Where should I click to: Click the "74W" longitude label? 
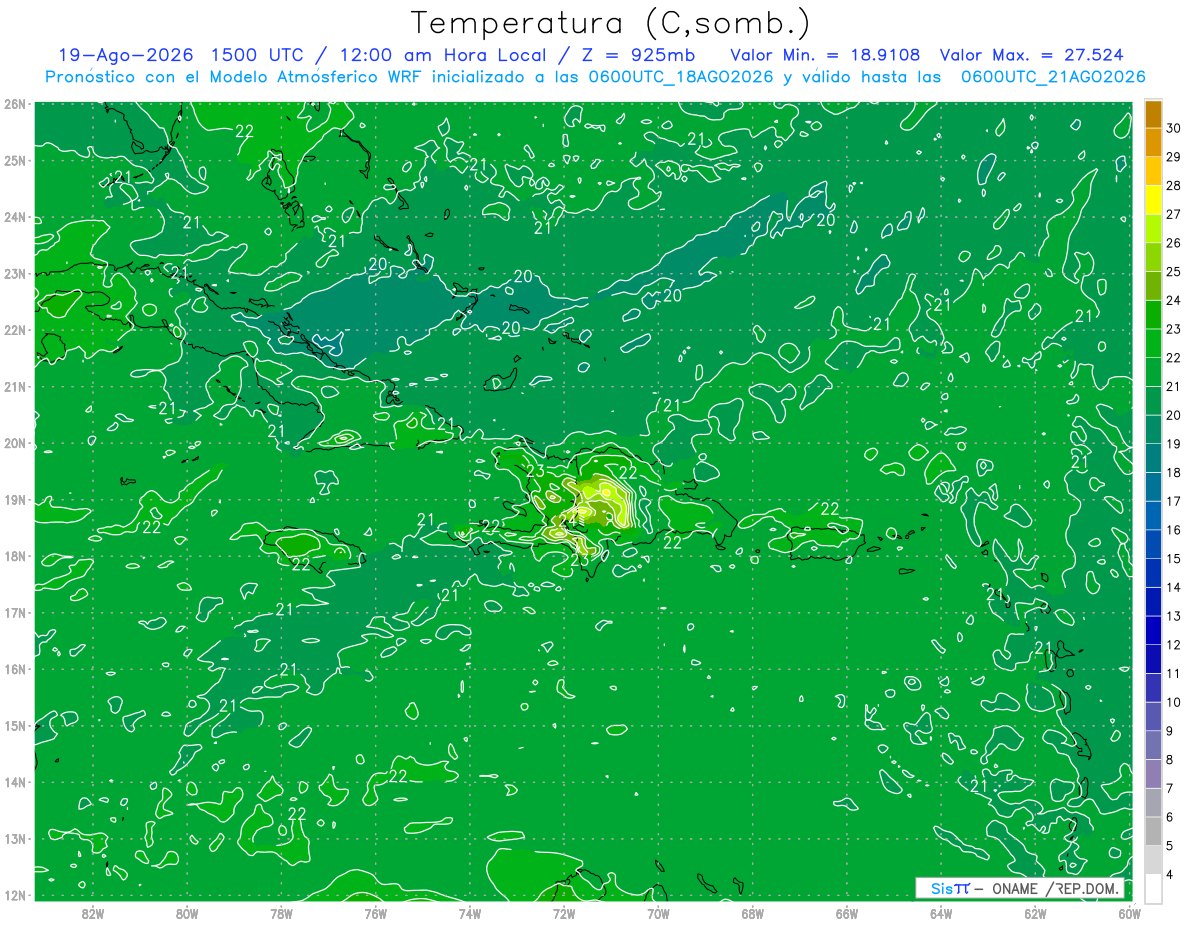pyautogui.click(x=469, y=913)
